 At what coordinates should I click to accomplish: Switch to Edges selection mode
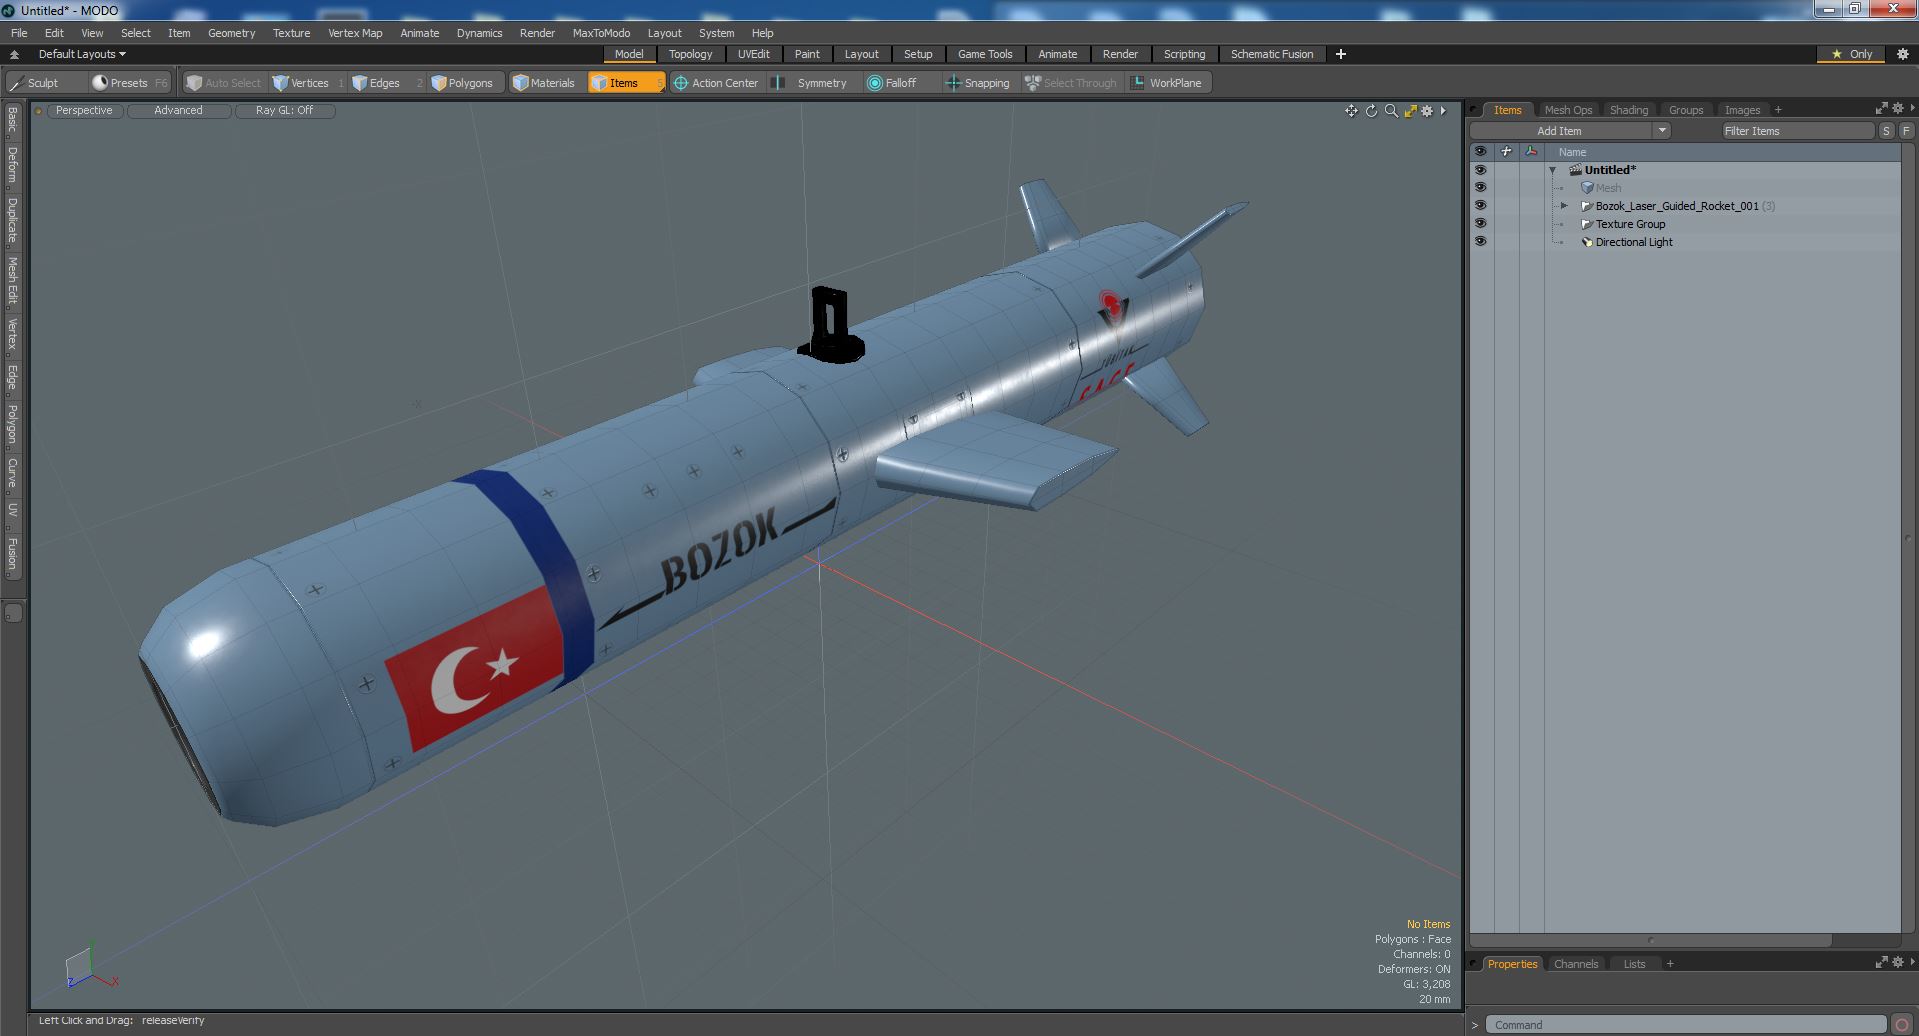(x=385, y=83)
